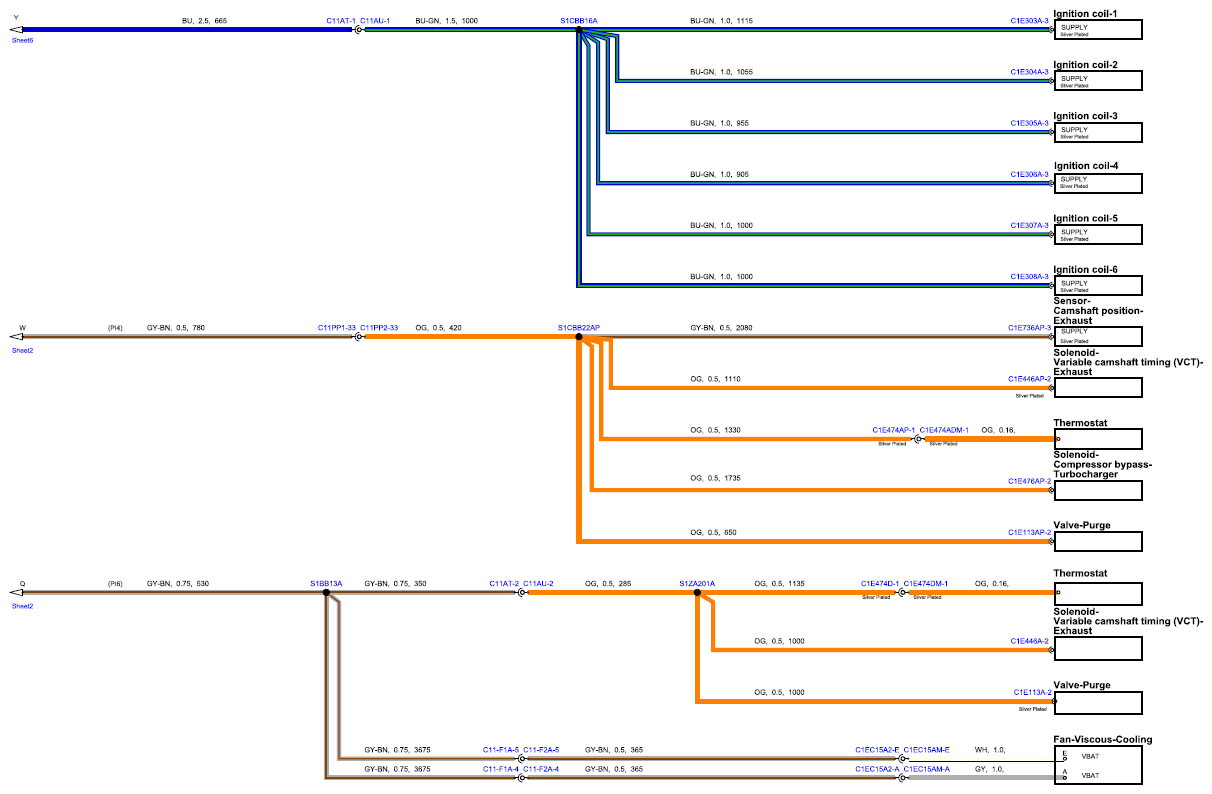Open the Sheet6 reference link
The width and height of the screenshot is (1212, 794).
click(23, 40)
